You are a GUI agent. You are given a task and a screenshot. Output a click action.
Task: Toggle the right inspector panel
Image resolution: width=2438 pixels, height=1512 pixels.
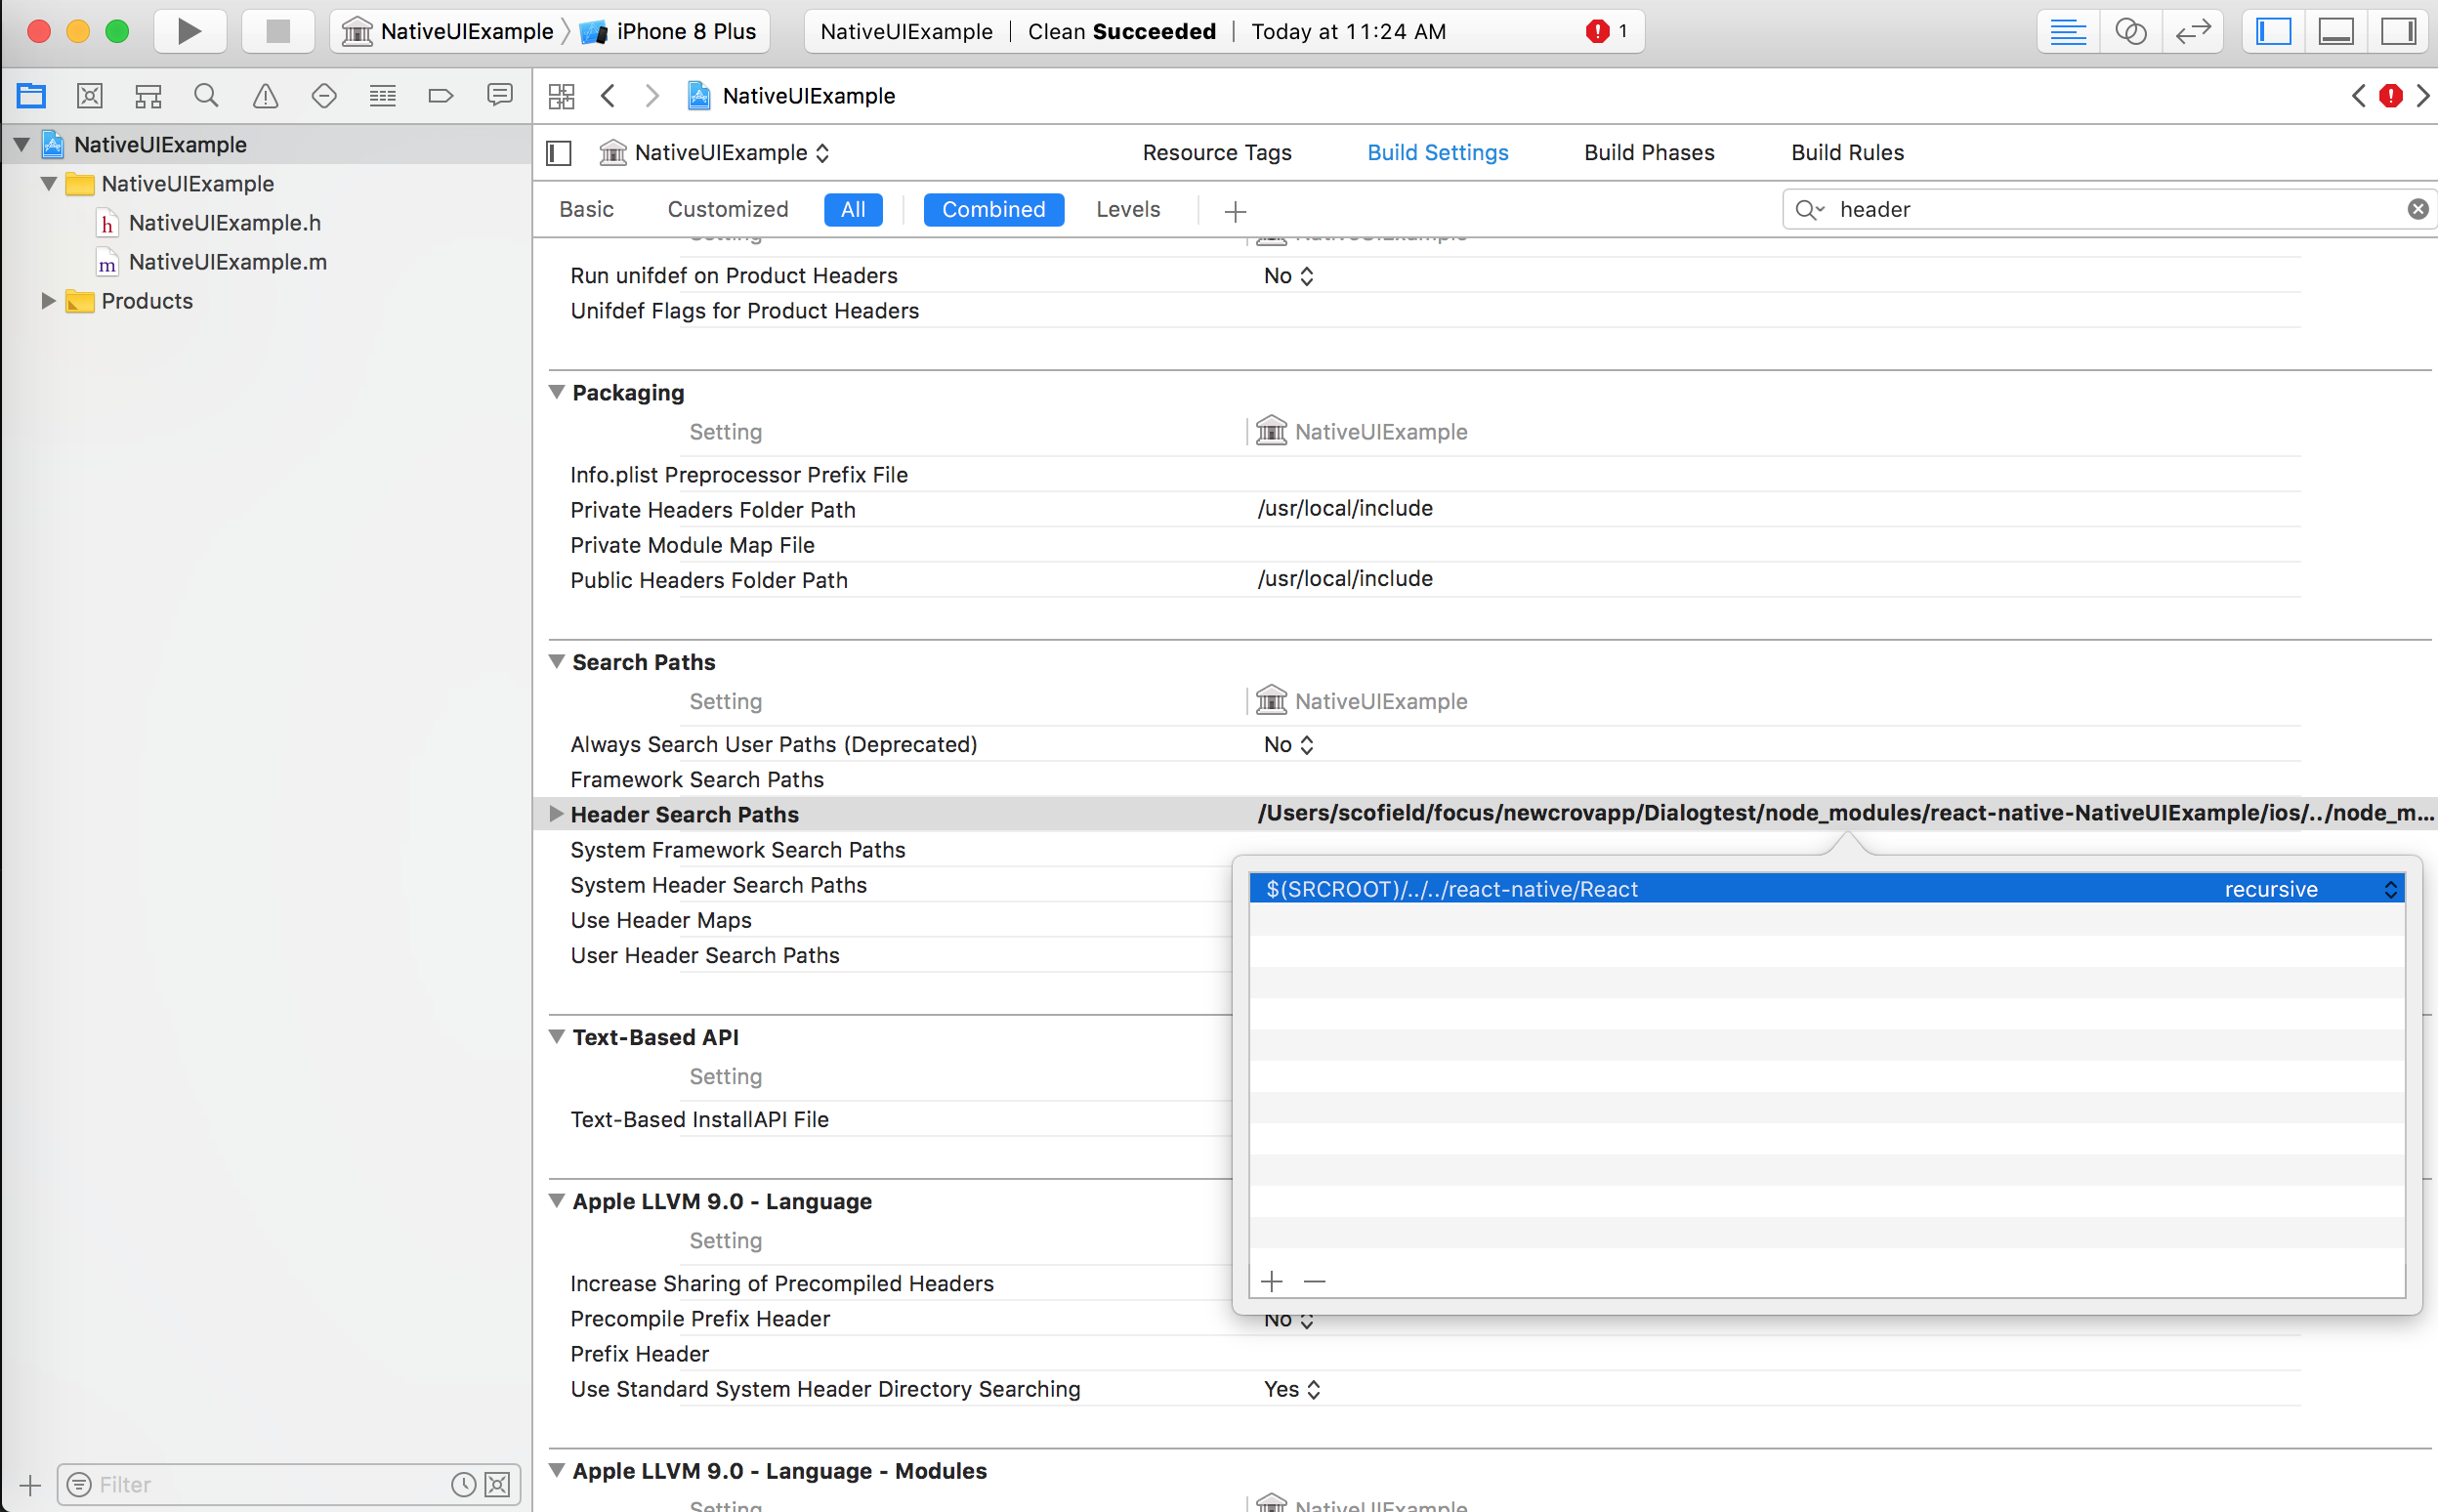click(2398, 31)
